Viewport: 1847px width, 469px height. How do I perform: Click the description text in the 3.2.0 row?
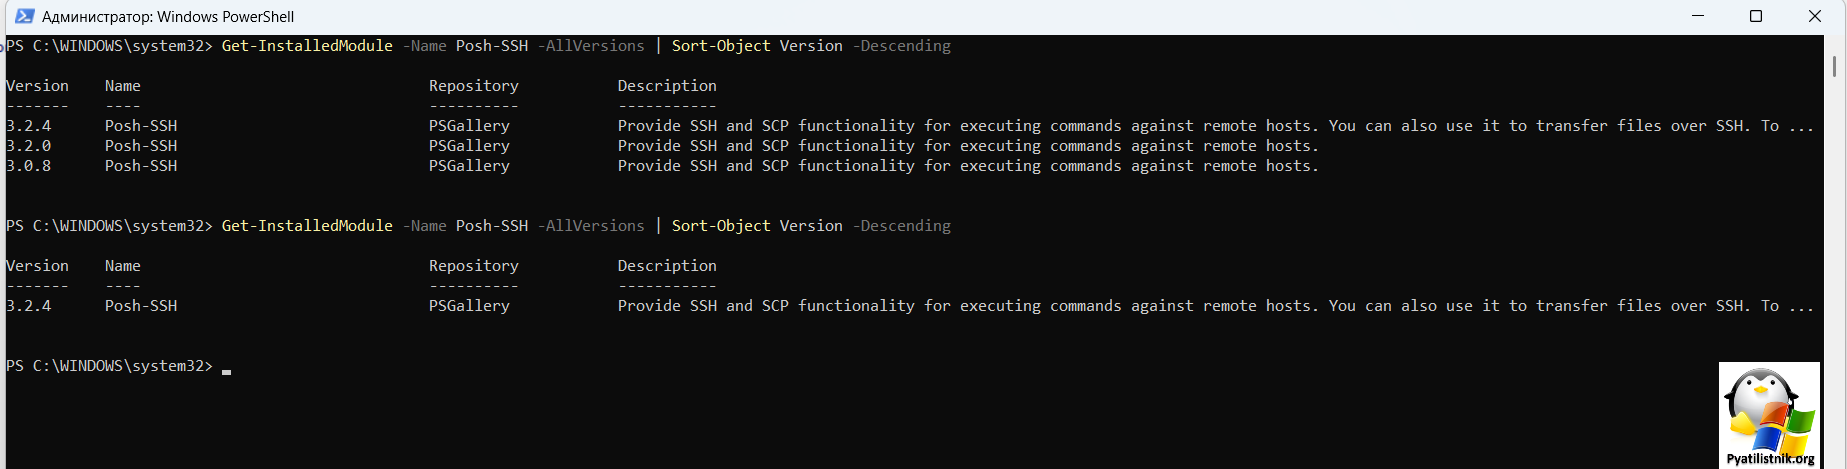[x=968, y=146]
